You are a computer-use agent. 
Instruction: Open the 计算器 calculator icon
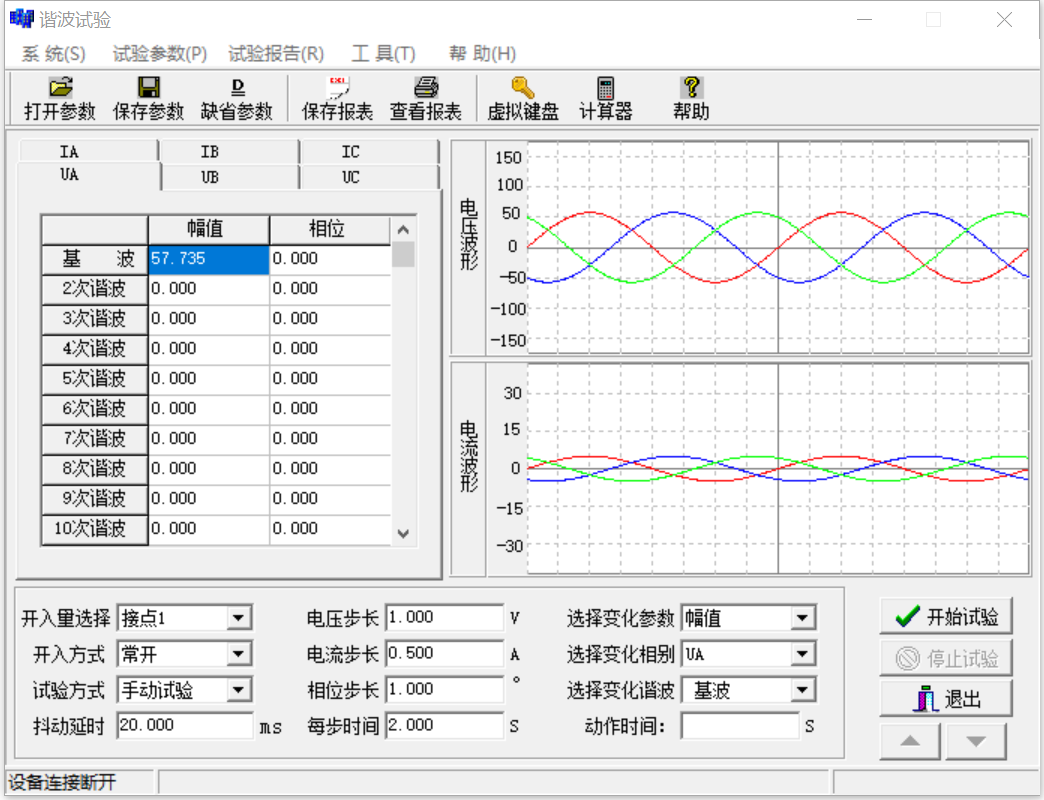605,98
